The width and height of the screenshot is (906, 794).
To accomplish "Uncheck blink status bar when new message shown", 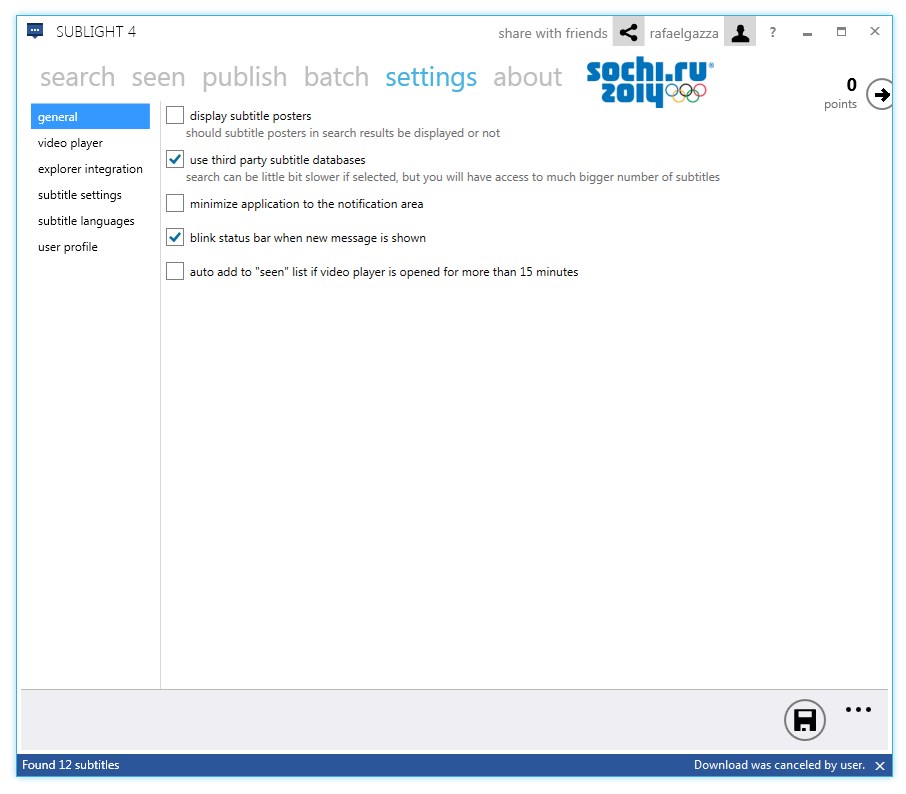I will click(175, 237).
